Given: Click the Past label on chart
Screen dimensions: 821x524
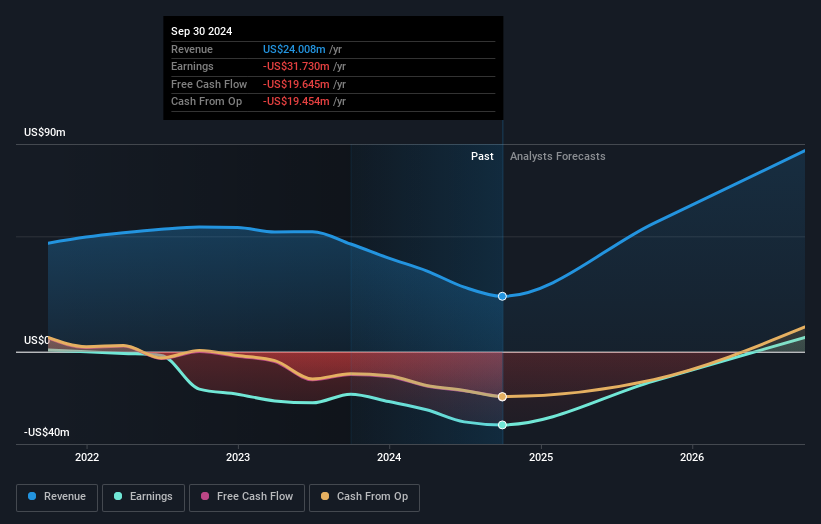Looking at the screenshot, I should coord(482,157).
